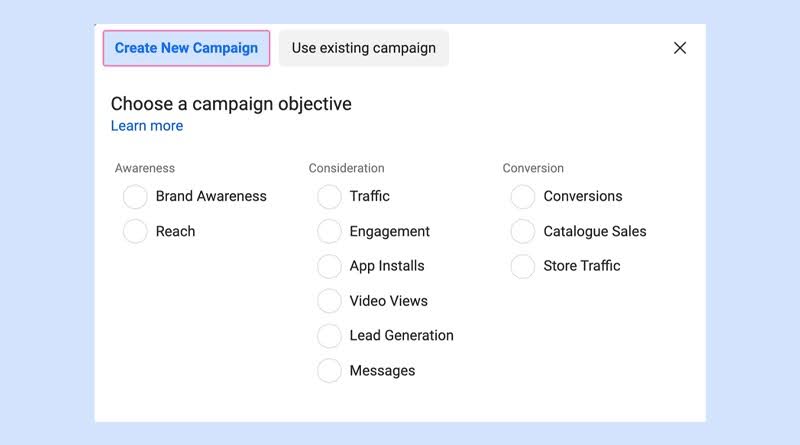Choose the Lead Generation objective
Image resolution: width=800 pixels, height=445 pixels.
tap(329, 336)
